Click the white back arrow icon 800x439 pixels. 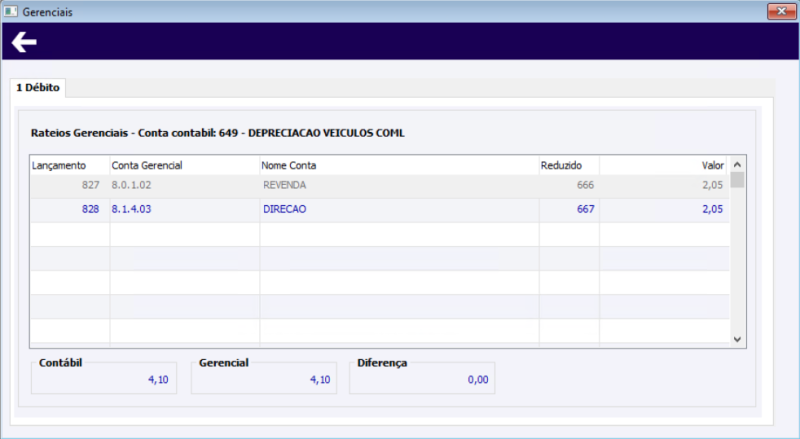click(x=24, y=42)
